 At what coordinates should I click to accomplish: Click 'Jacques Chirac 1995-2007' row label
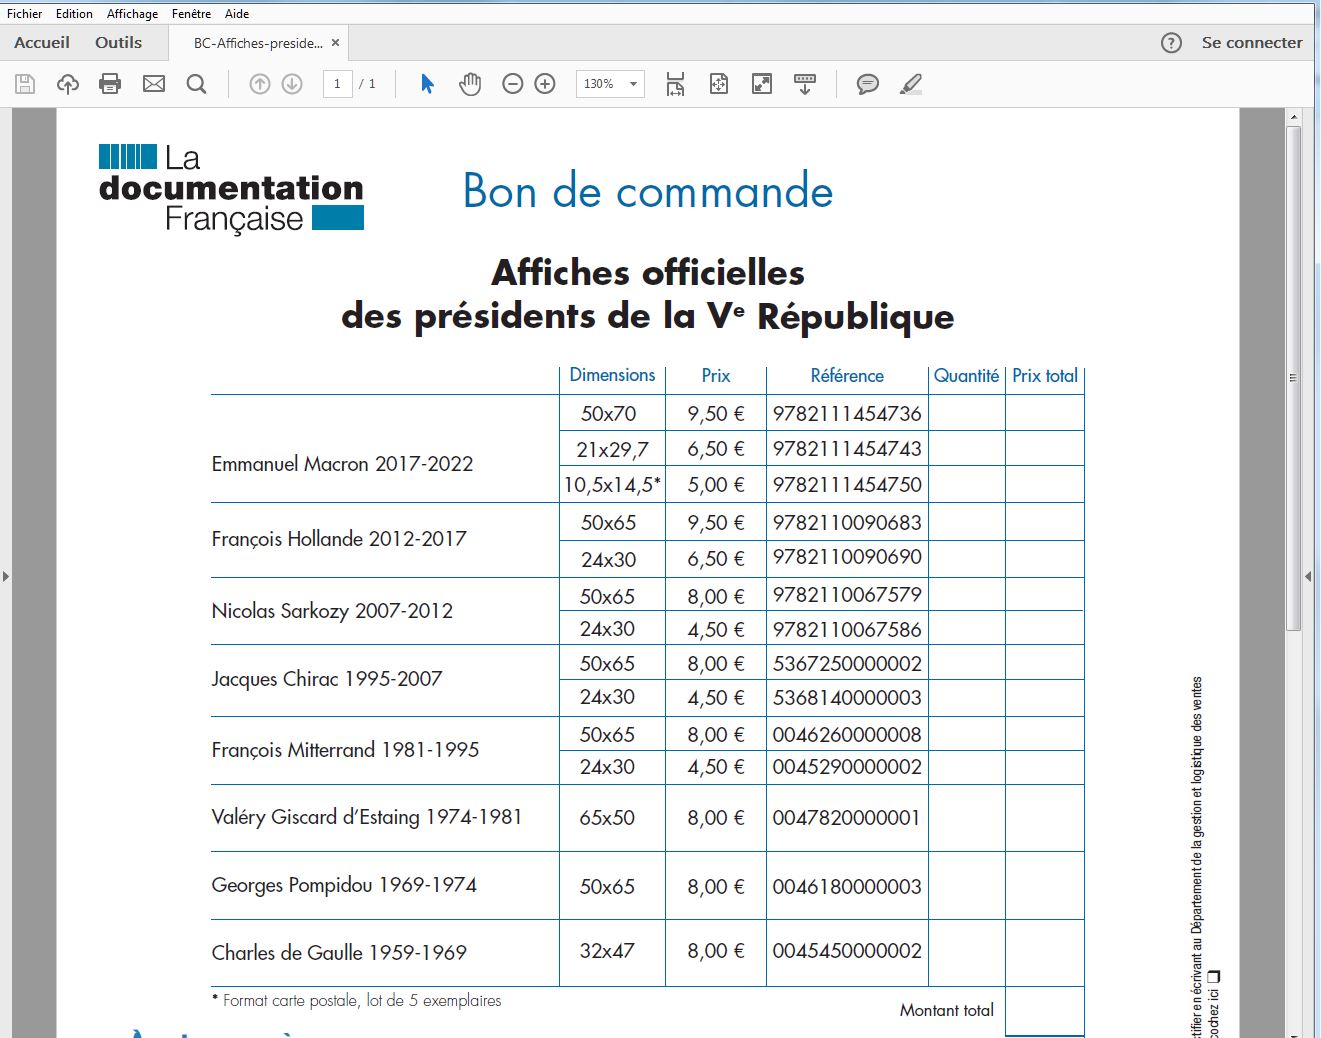(327, 679)
